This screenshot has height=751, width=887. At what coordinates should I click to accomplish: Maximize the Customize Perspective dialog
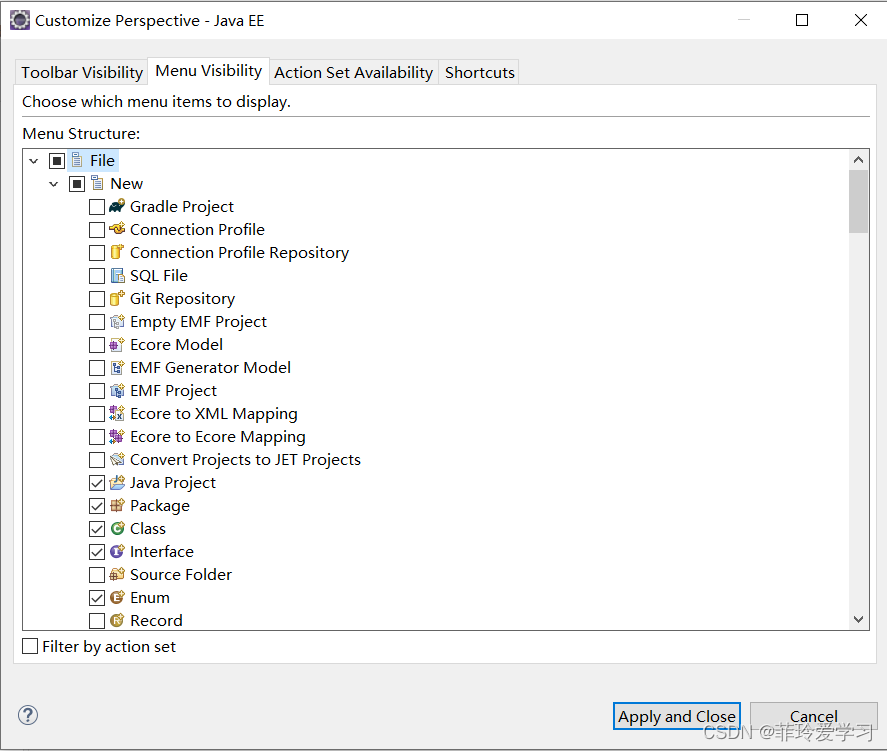[802, 20]
